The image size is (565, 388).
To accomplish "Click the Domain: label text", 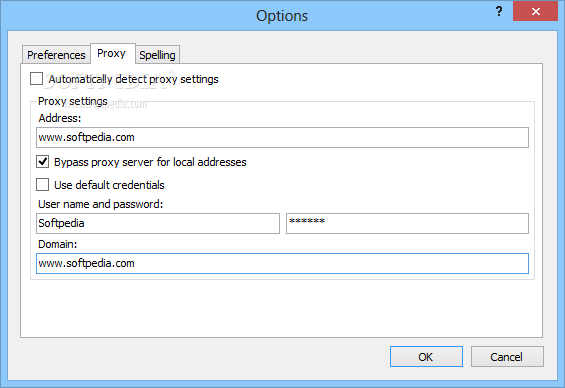I will pos(58,244).
